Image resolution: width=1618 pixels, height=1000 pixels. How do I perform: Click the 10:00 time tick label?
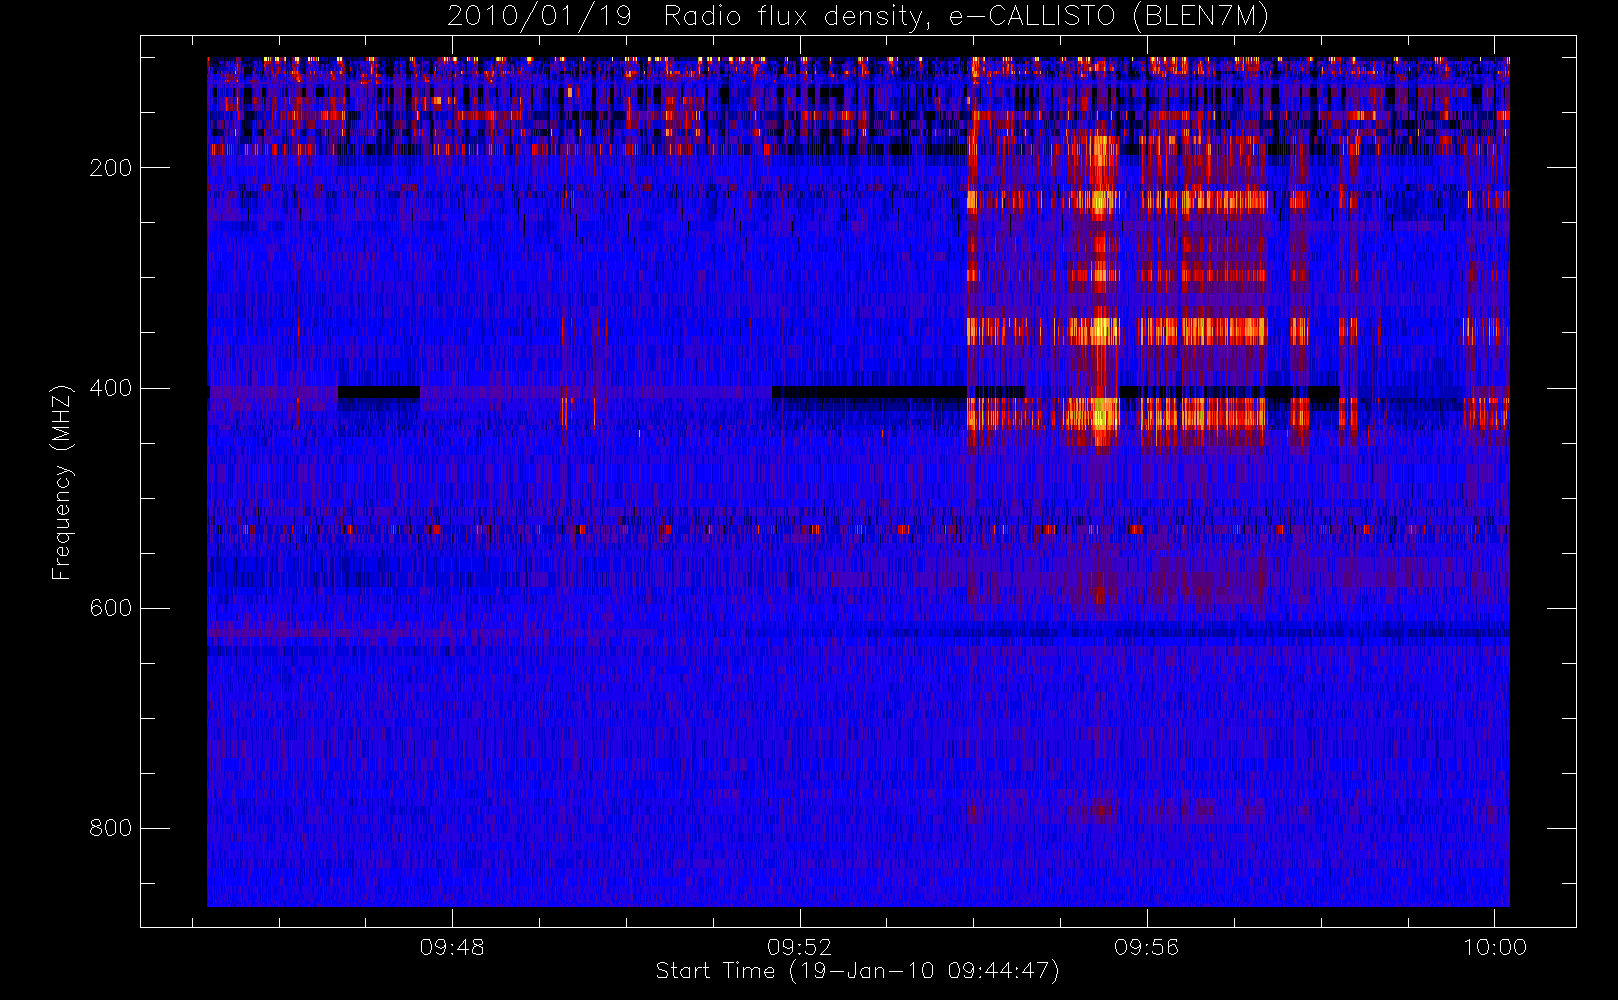coord(1495,947)
